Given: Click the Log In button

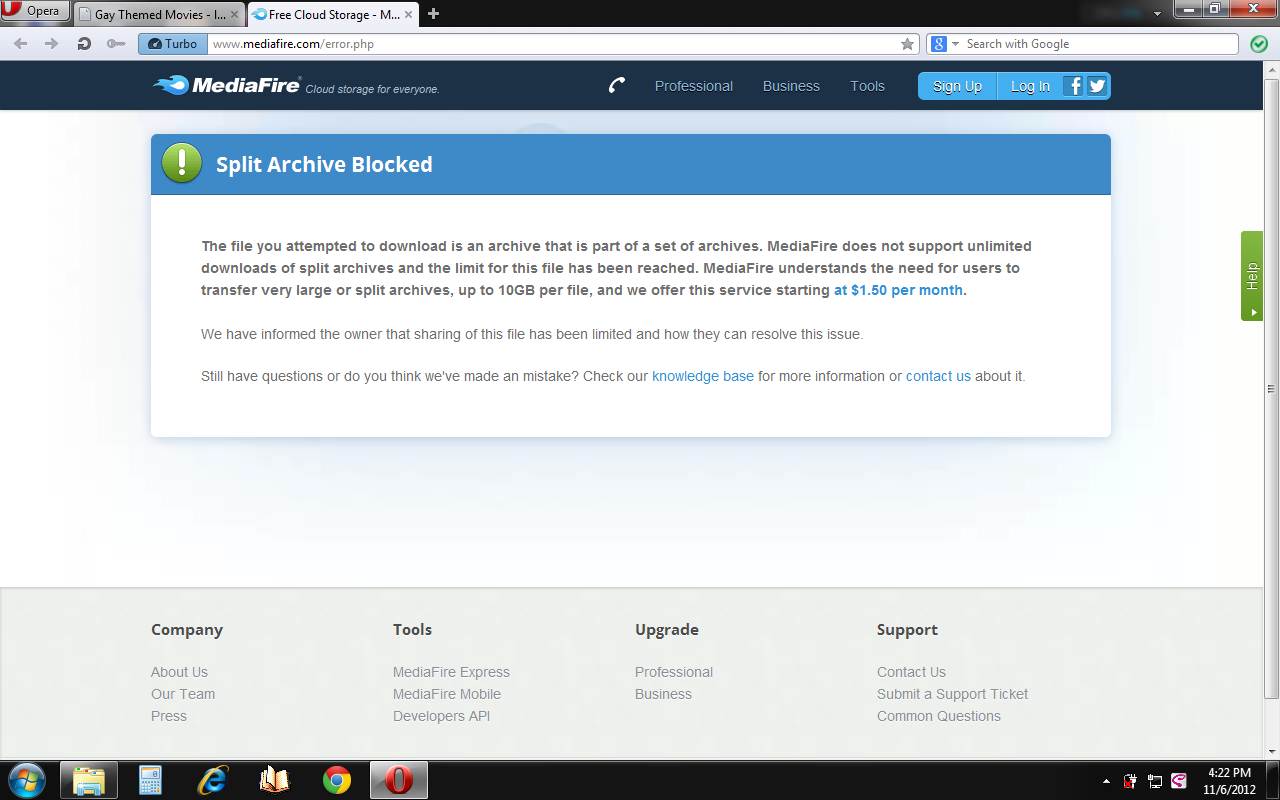Looking at the screenshot, I should click(x=1029, y=86).
